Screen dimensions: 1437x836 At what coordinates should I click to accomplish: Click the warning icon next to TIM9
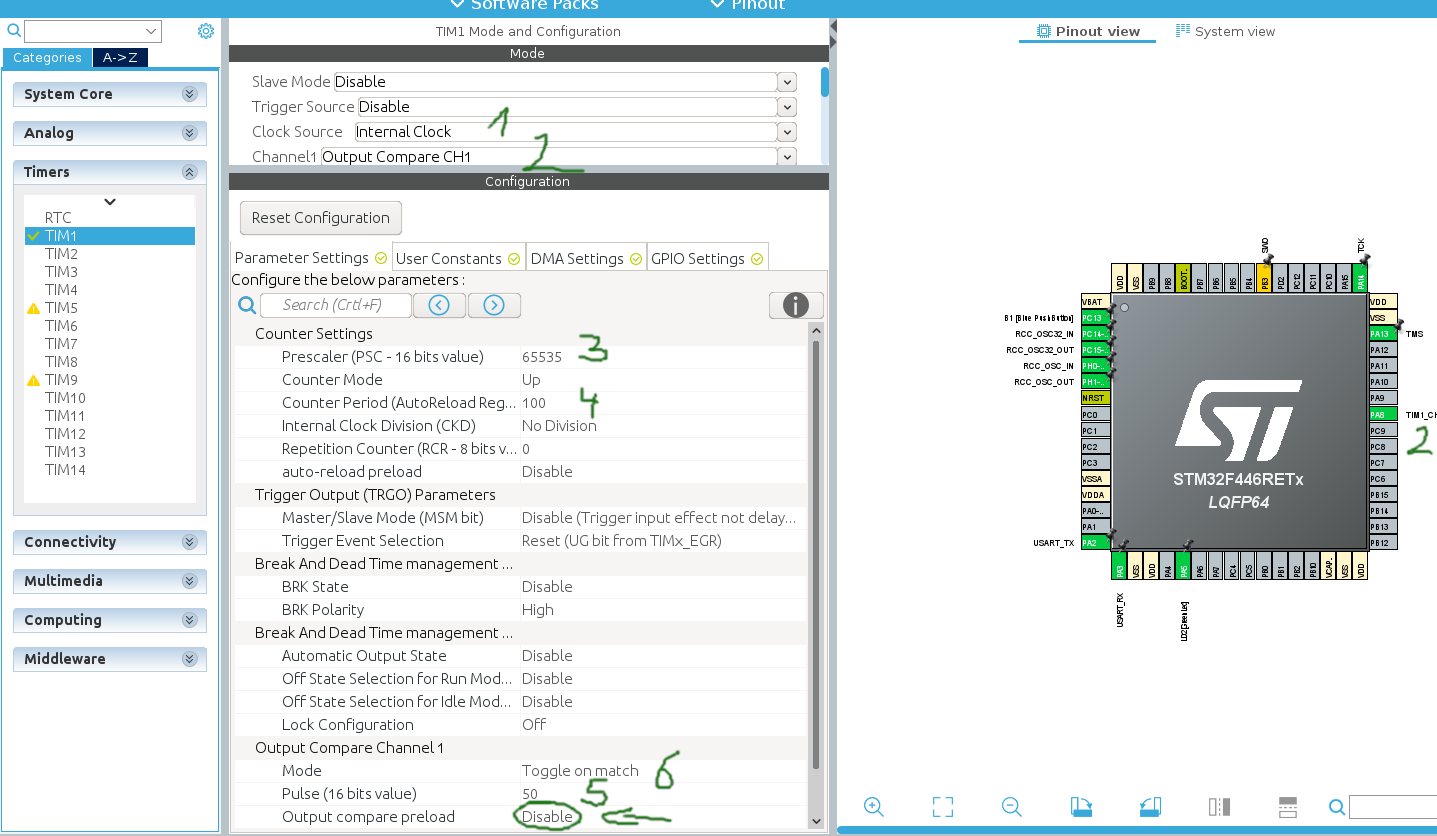(34, 381)
